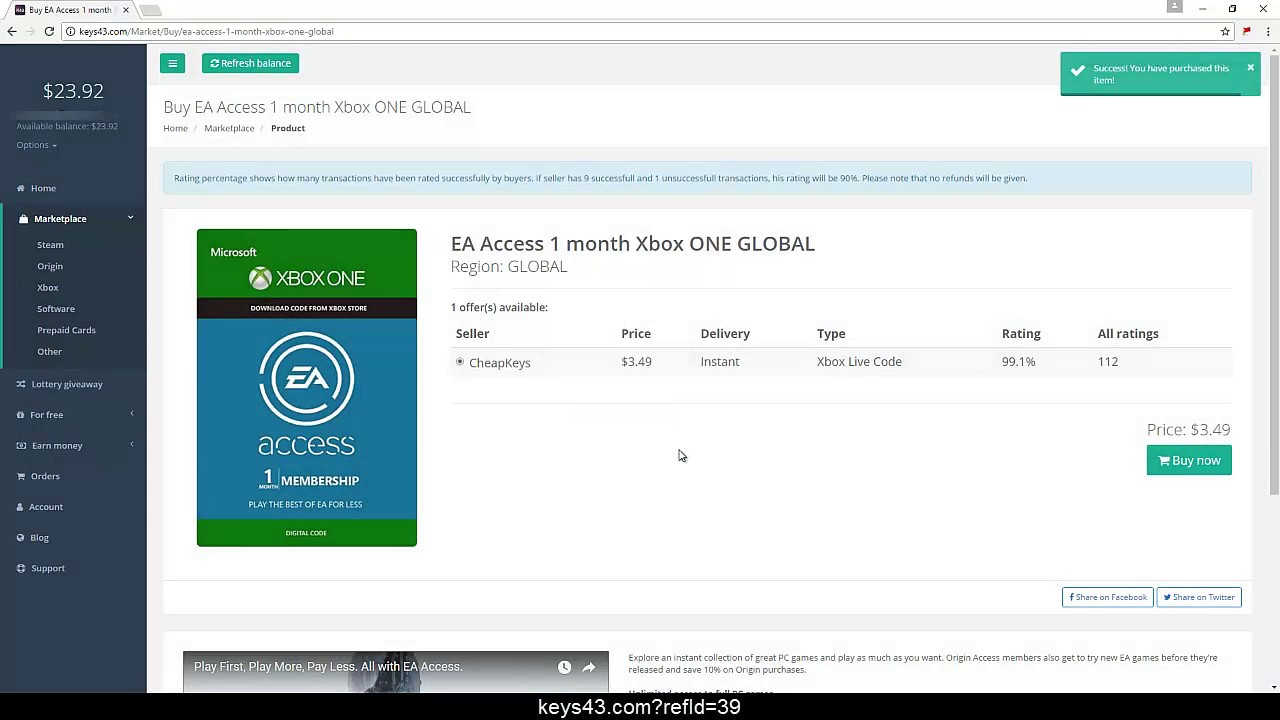Click the Chrome profile icon in title bar
Screen dimensions: 1280x720
(x=1175, y=7)
